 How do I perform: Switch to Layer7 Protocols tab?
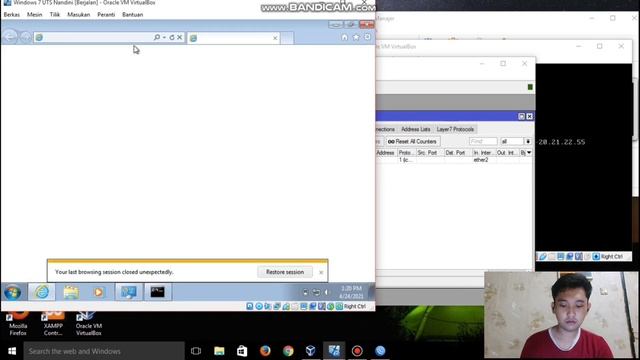pyautogui.click(x=455, y=129)
